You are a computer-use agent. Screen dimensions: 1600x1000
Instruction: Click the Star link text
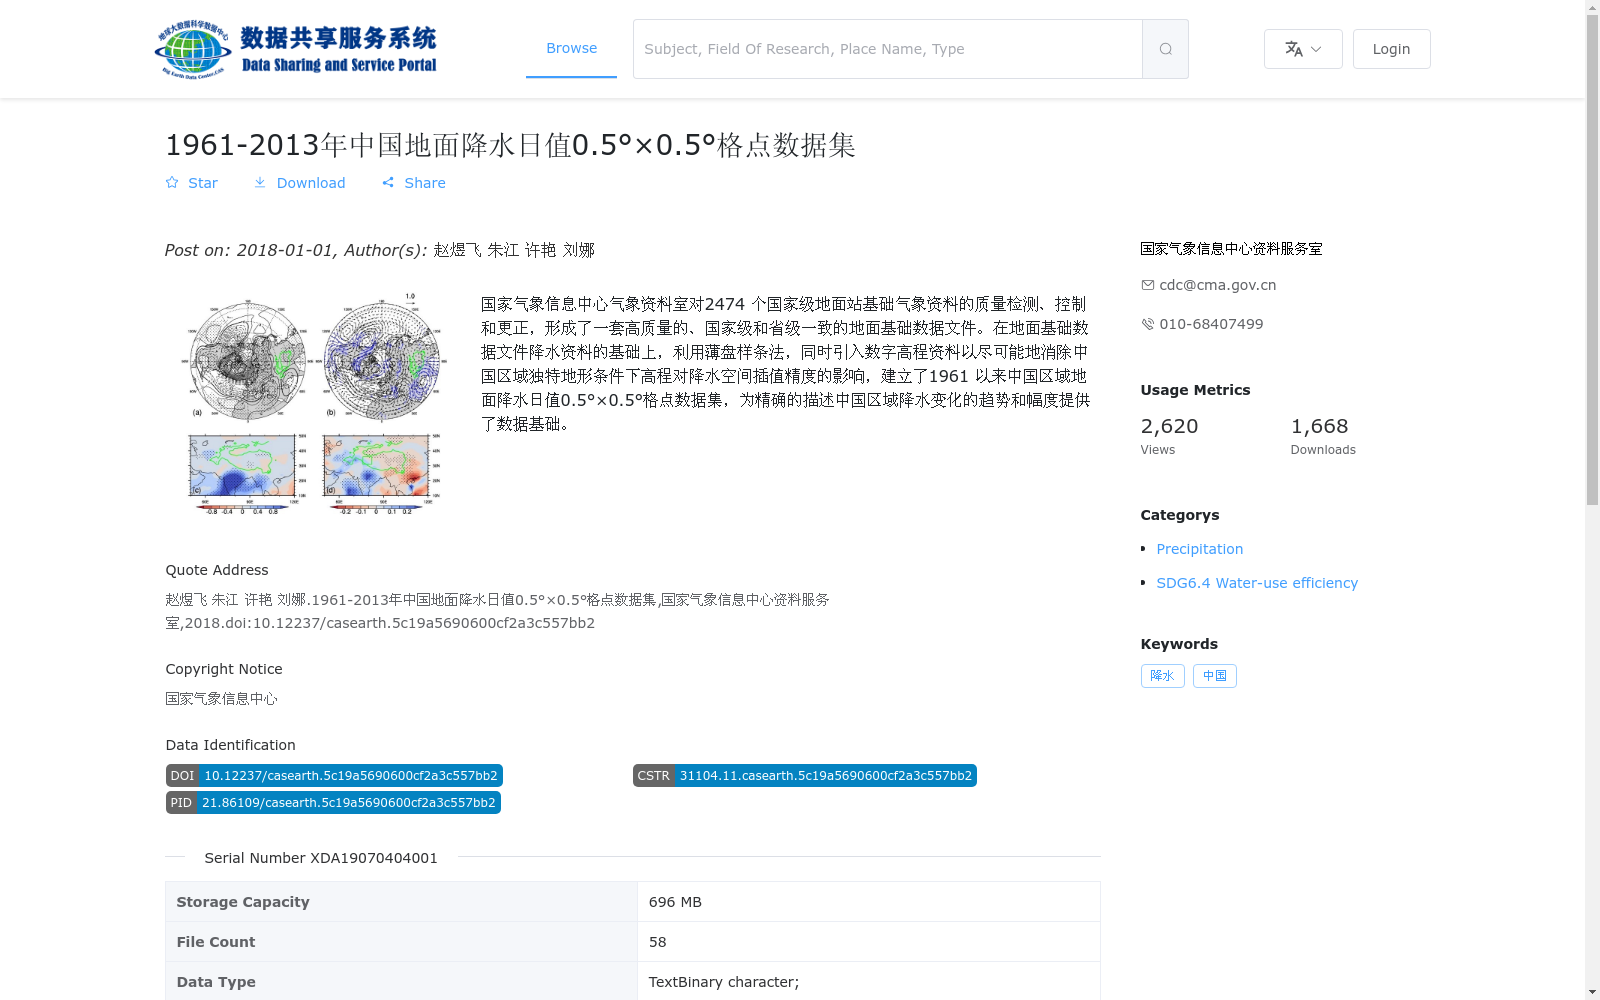[203, 183]
